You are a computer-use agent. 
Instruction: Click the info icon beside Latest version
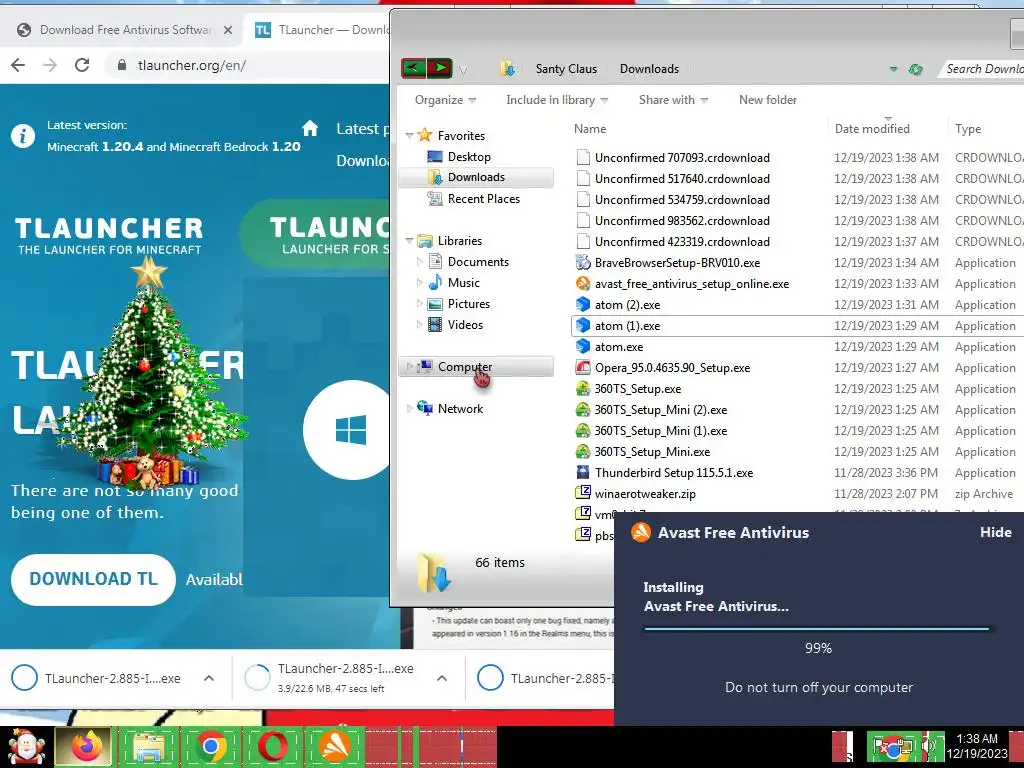(23, 136)
